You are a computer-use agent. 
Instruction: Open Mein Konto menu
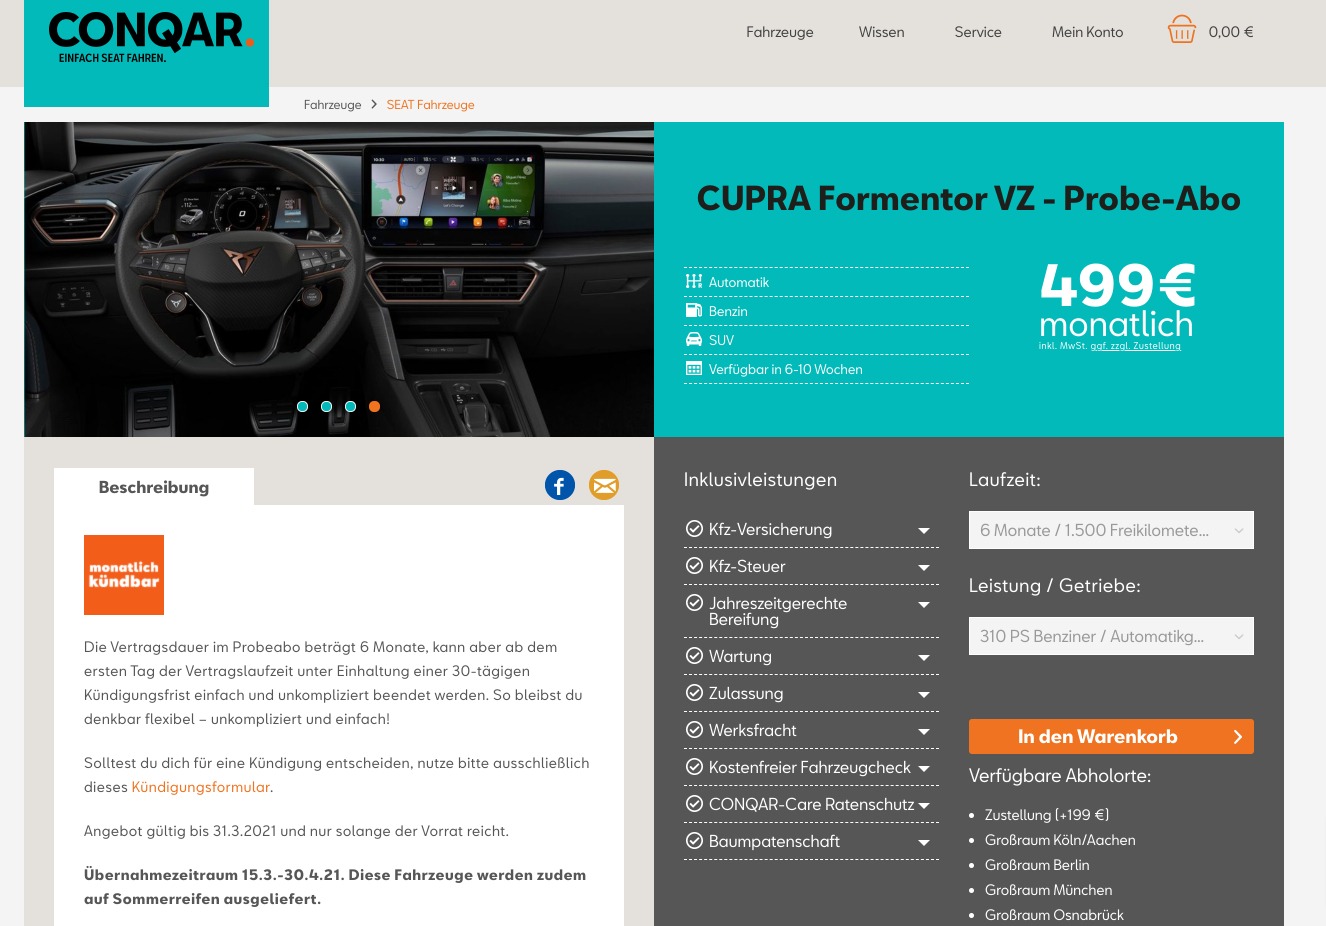point(1088,32)
